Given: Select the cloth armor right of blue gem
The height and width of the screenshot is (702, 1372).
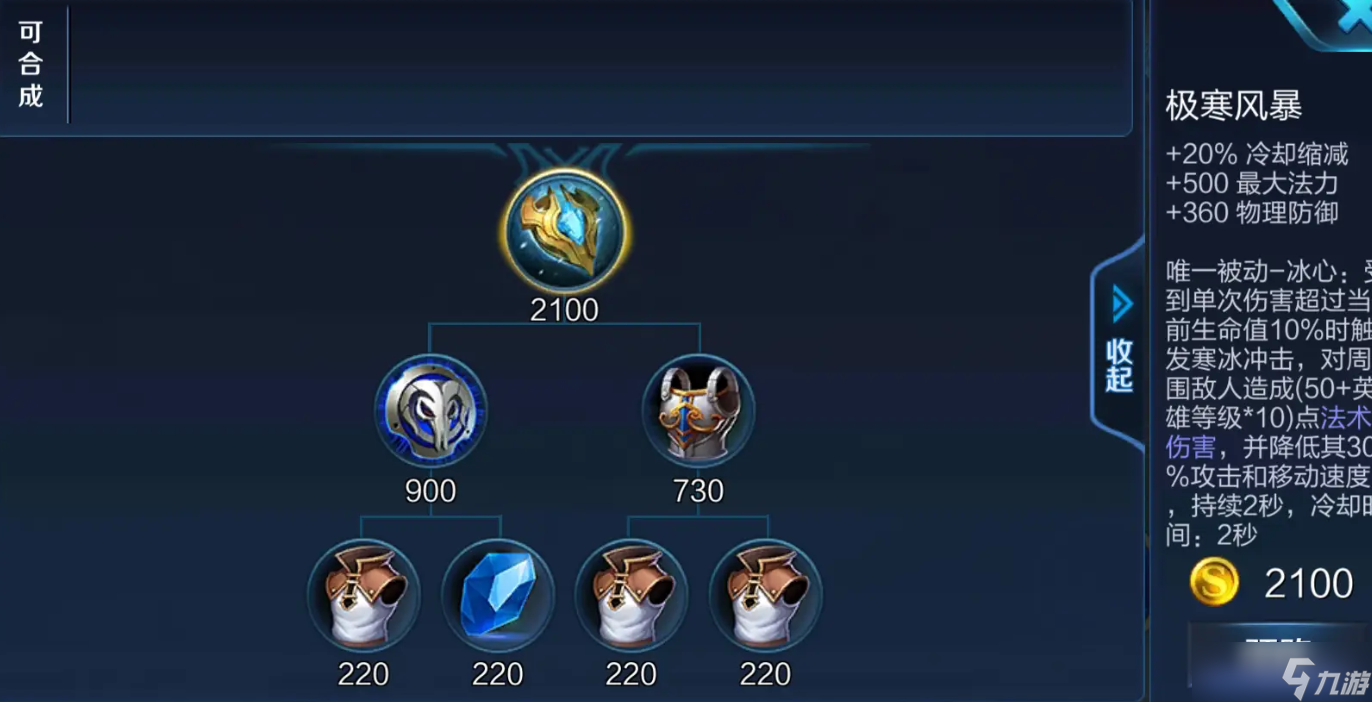Looking at the screenshot, I should [631, 596].
